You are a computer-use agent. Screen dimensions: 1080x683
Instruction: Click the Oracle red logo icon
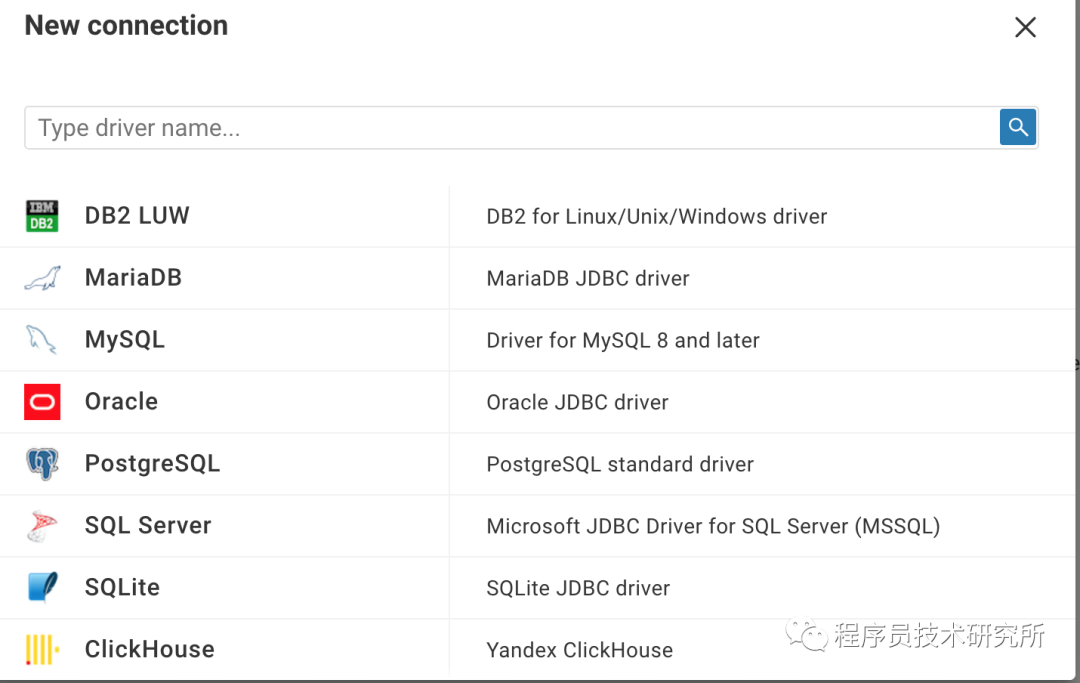pyautogui.click(x=41, y=401)
